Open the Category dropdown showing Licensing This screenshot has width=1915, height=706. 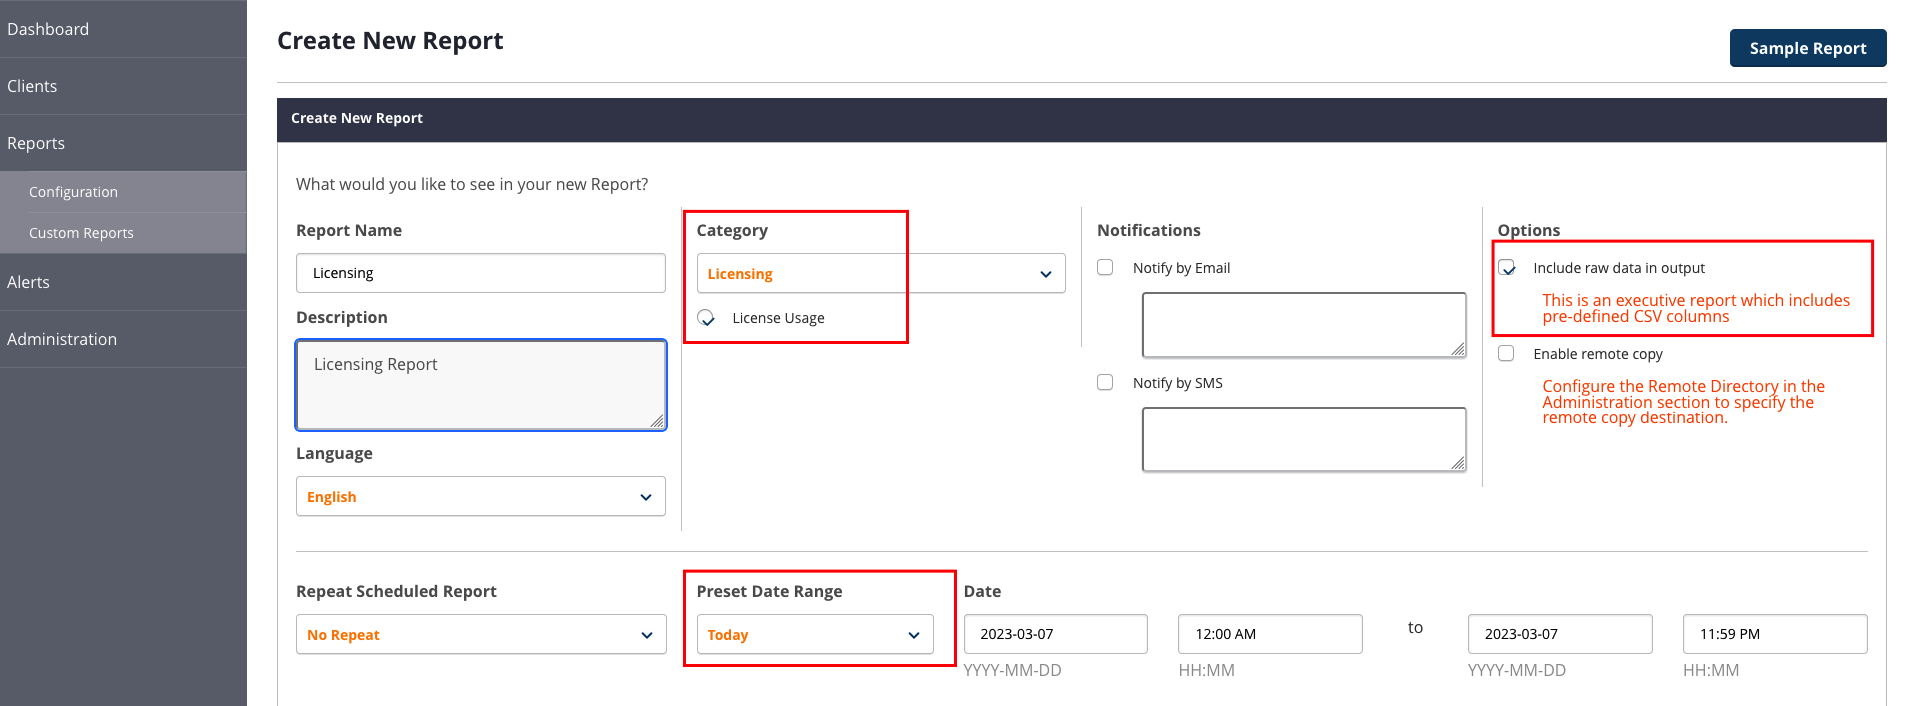[881, 273]
